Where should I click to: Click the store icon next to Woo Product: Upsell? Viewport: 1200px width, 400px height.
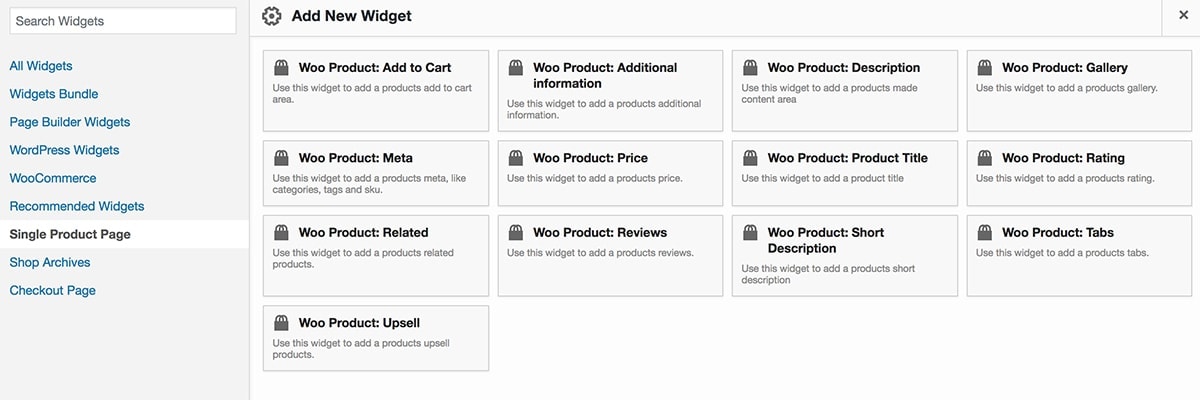[x=282, y=323]
